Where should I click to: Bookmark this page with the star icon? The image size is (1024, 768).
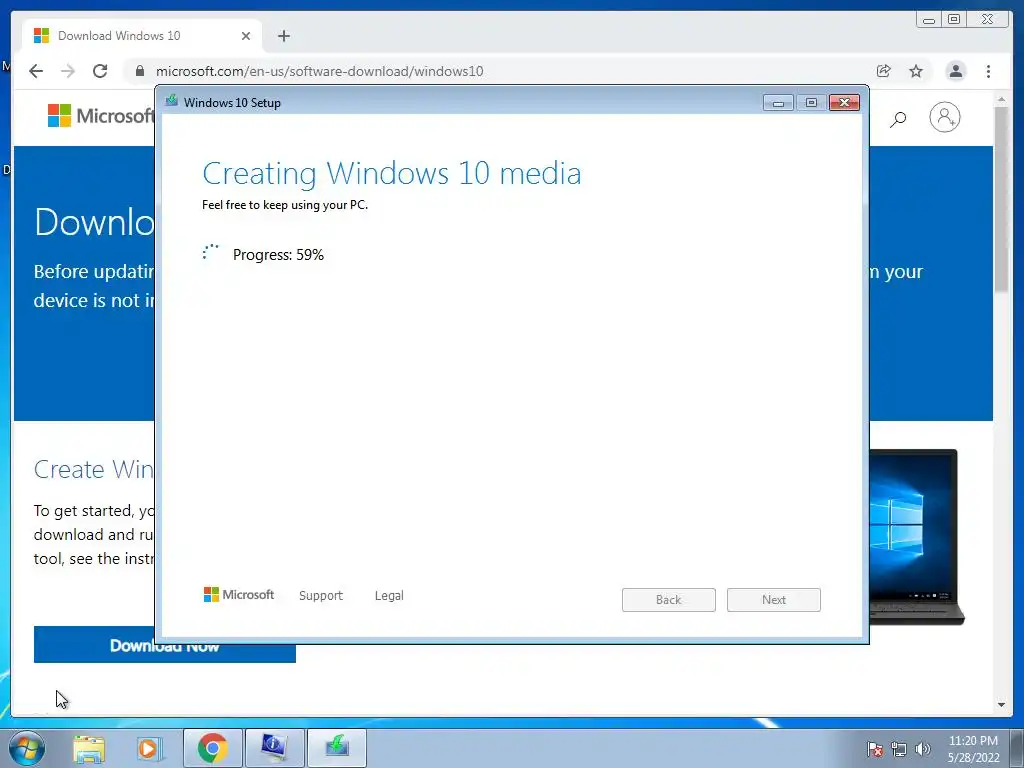[x=916, y=71]
